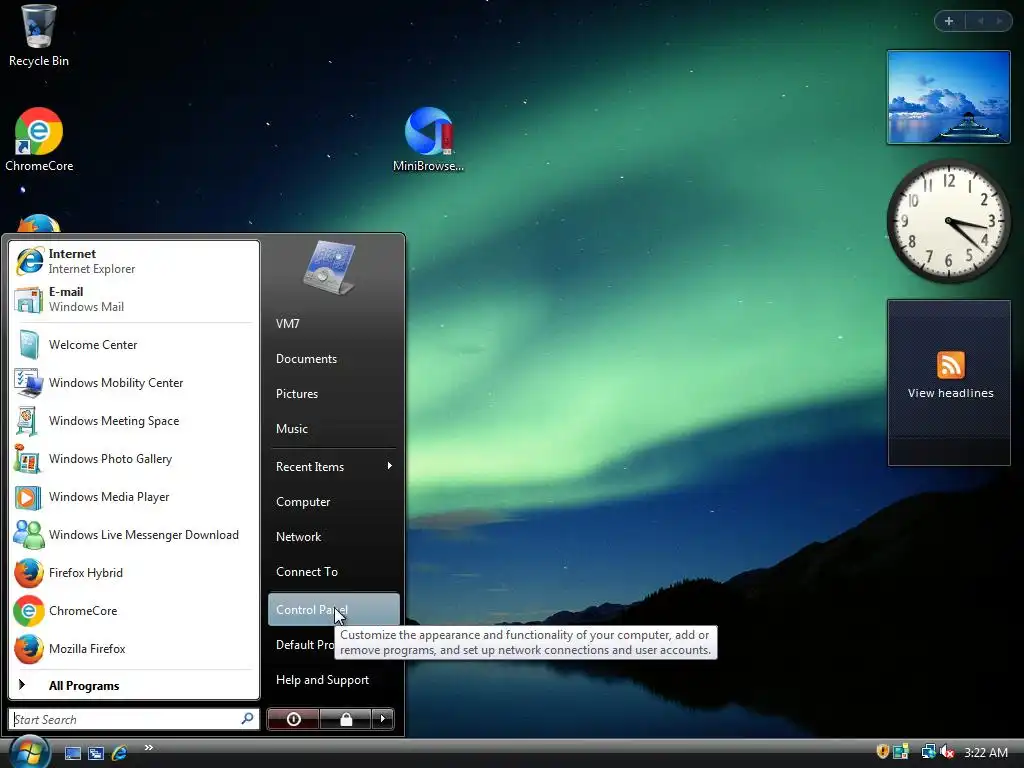
Task: Click the search magnifier in Start Search
Action: [x=248, y=719]
